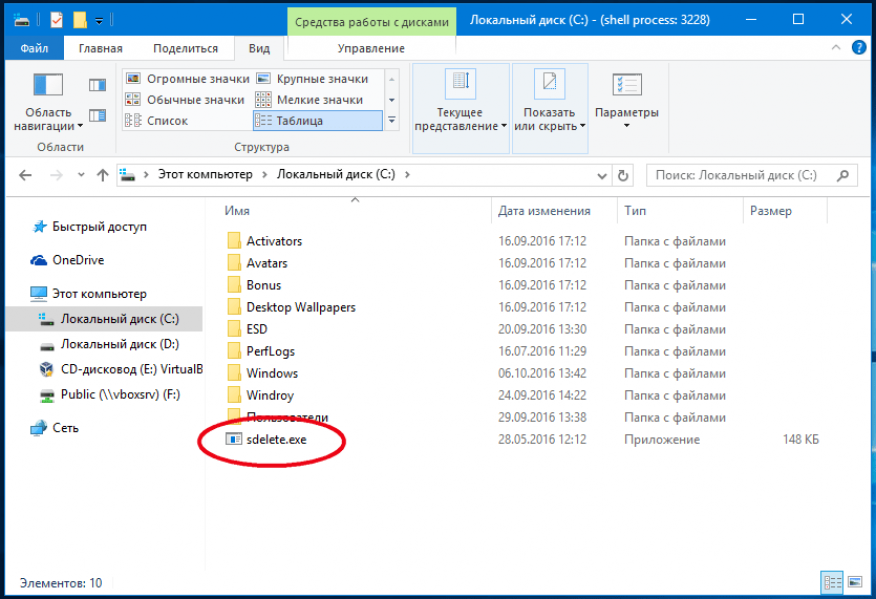Click the Properties icon in quick access toolbar
This screenshot has width=876, height=599.
[x=55, y=19]
